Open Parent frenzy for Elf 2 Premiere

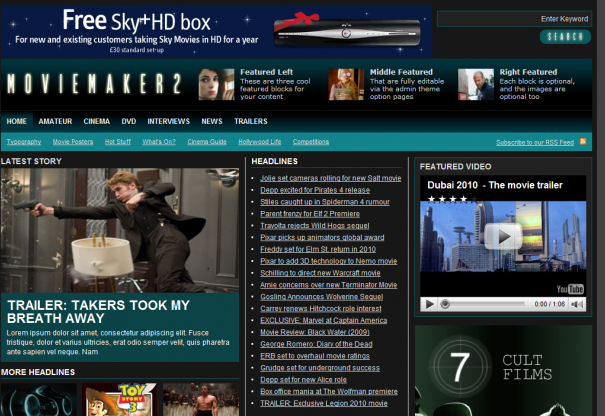310,214
